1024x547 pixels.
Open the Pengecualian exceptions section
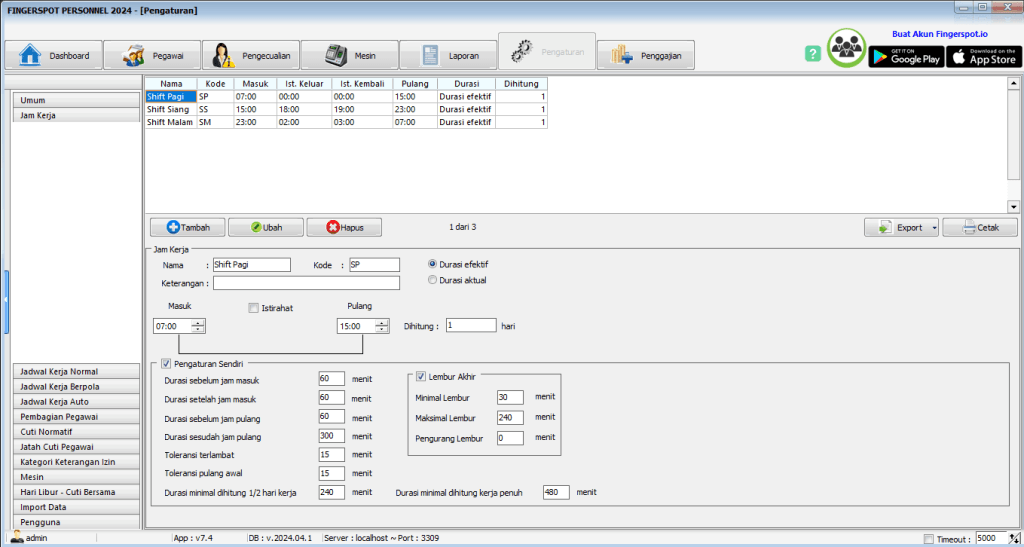250,55
